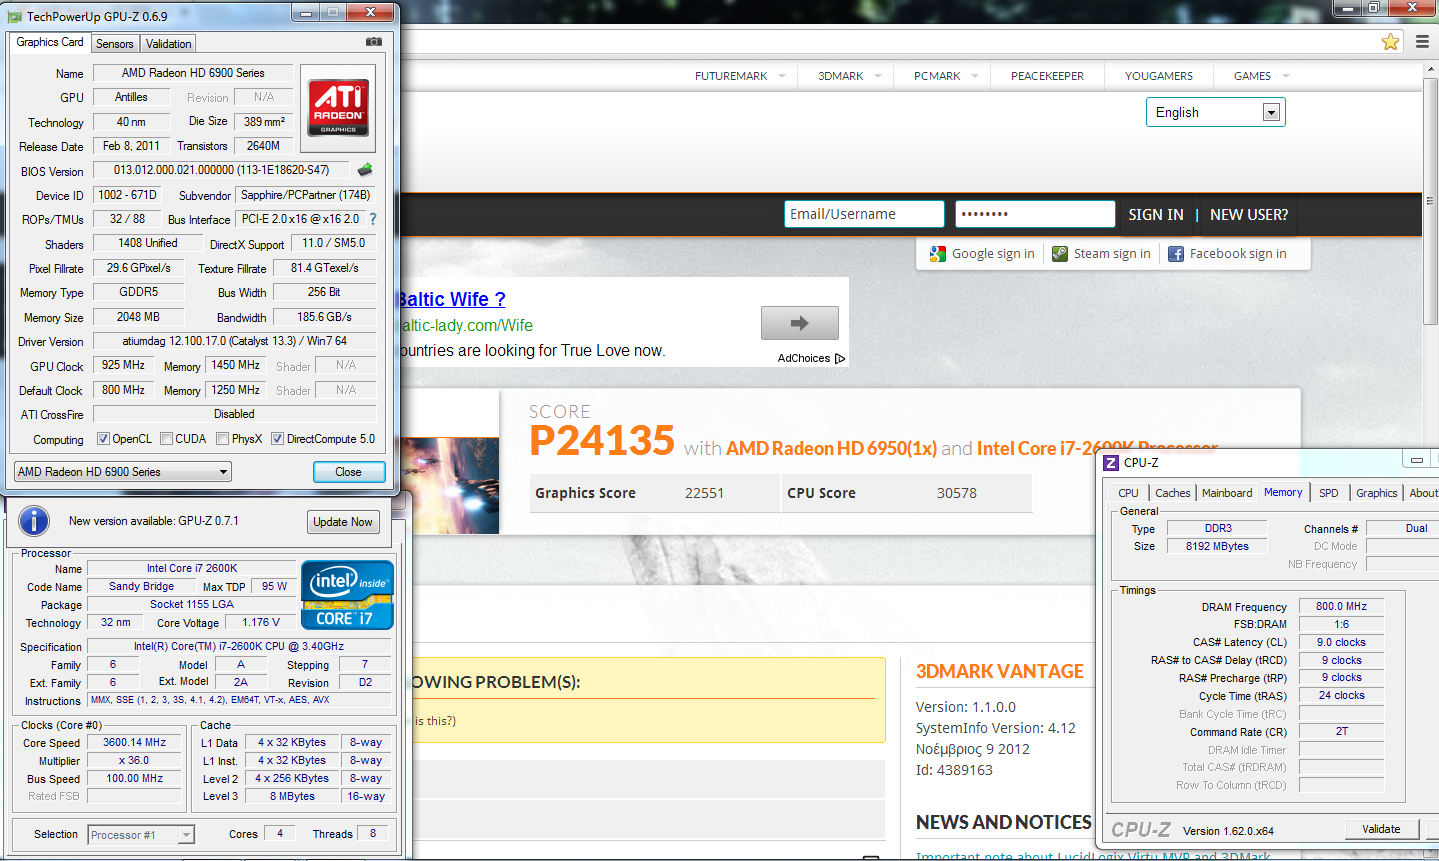This screenshot has width=1439, height=861.
Task: Open the AMD Radeon HD 6900 Series dropdown
Action: [123, 472]
